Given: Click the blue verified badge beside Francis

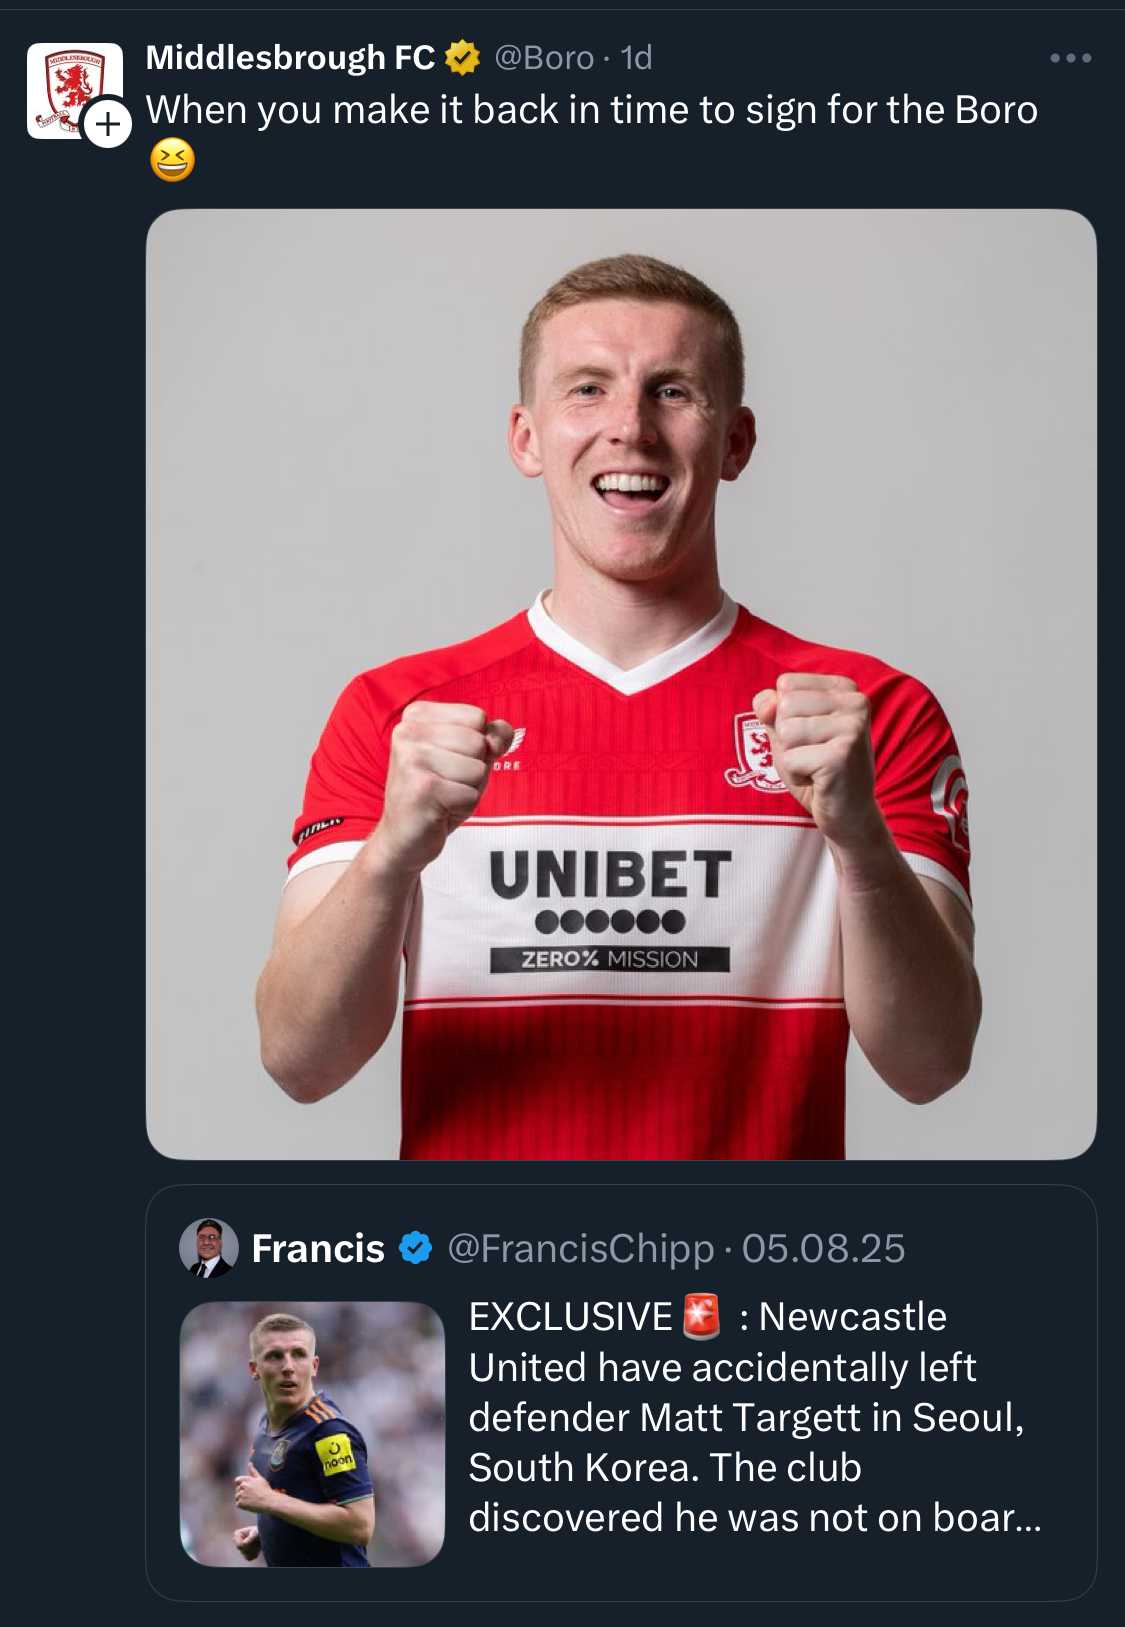Looking at the screenshot, I should coord(416,1248).
